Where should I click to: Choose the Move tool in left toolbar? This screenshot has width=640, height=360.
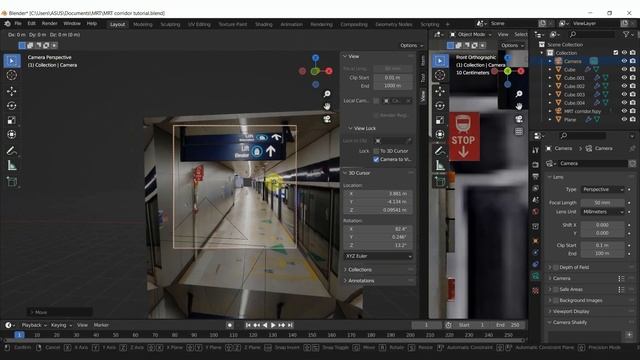click(12, 91)
